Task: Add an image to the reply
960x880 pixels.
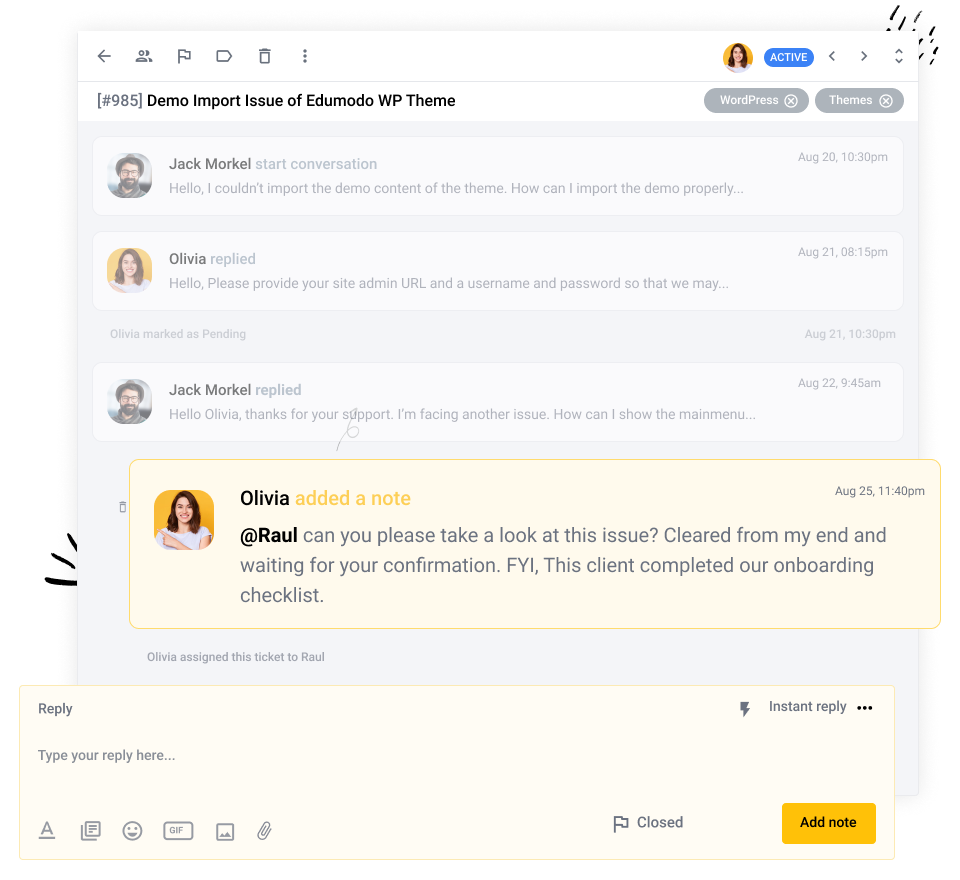Action: coord(224,831)
